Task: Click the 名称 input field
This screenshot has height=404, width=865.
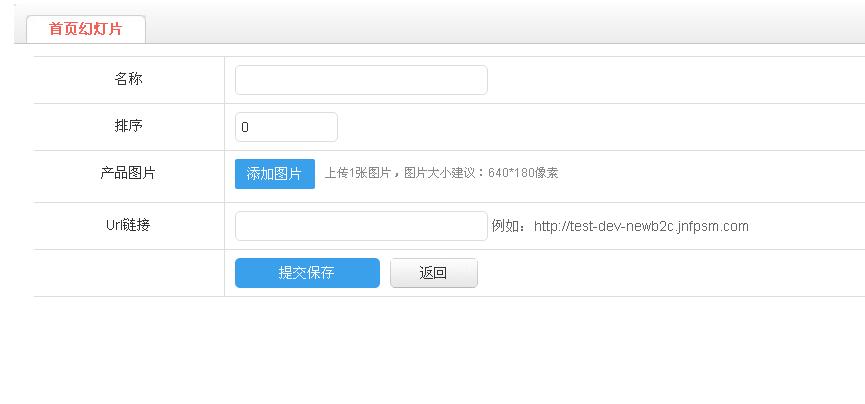Action: tap(361, 80)
